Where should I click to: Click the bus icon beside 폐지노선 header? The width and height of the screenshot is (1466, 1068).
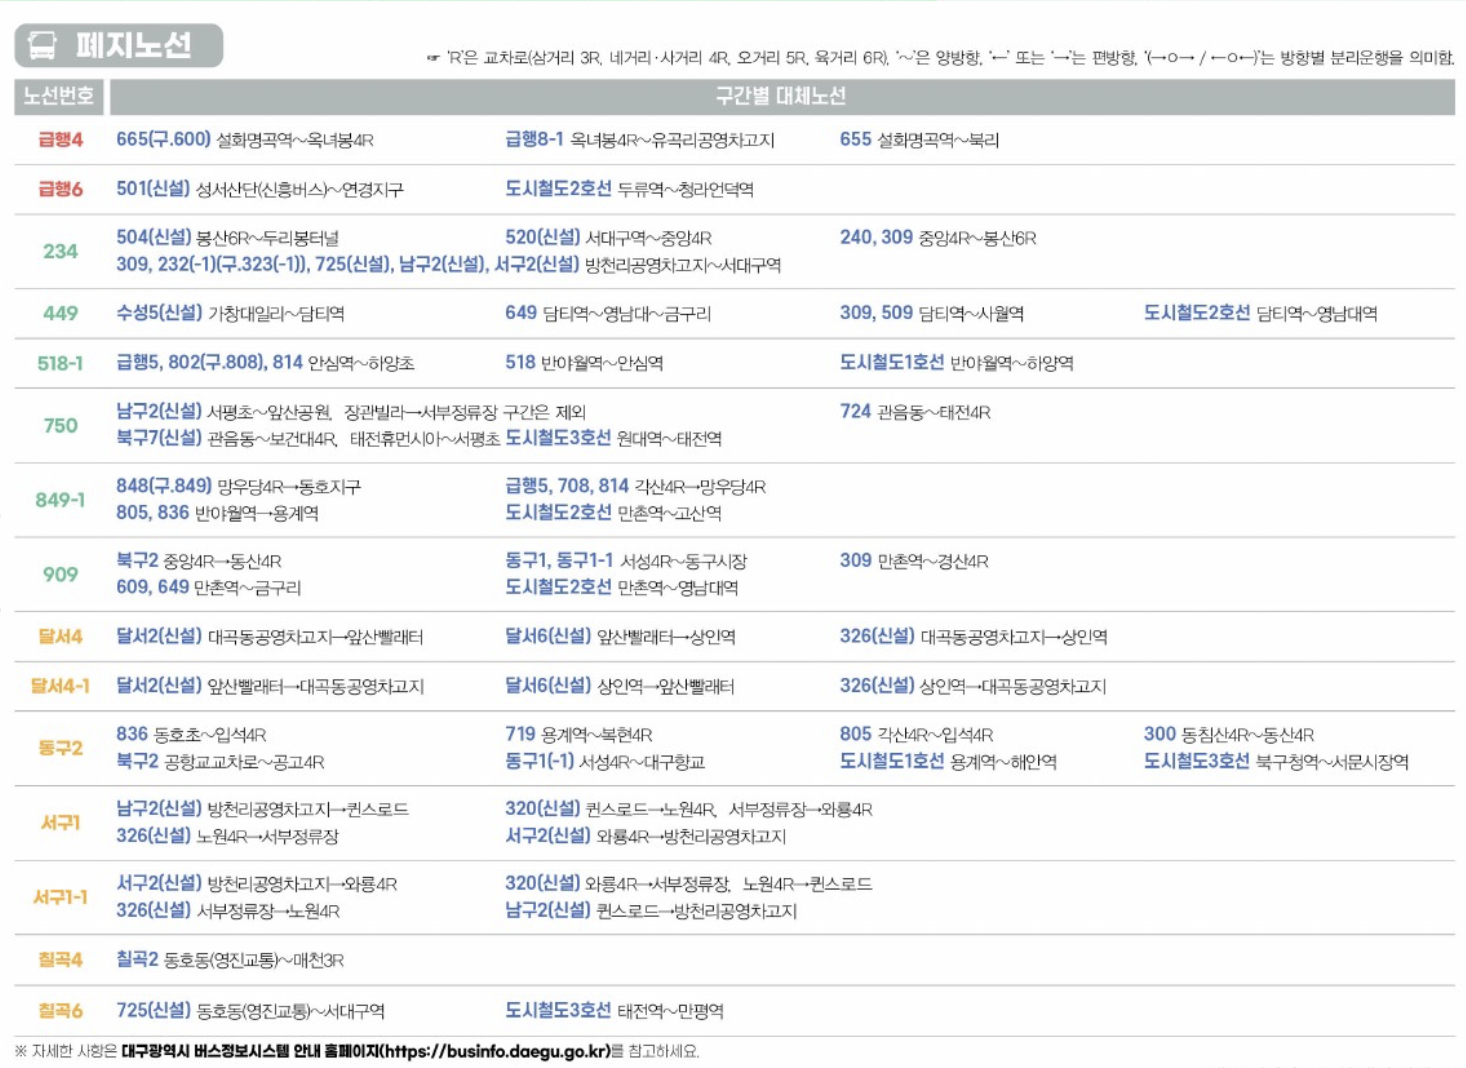pyautogui.click(x=41, y=41)
